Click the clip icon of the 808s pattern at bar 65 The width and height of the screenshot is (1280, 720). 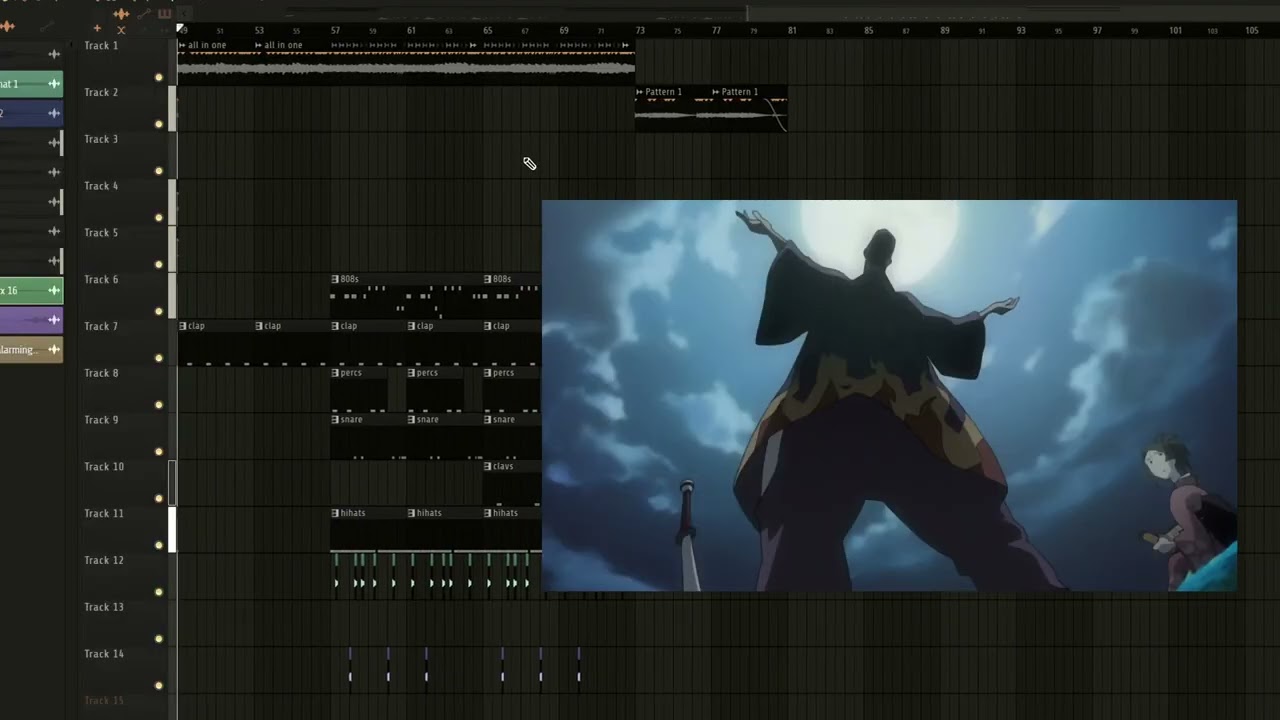pyautogui.click(x=488, y=279)
